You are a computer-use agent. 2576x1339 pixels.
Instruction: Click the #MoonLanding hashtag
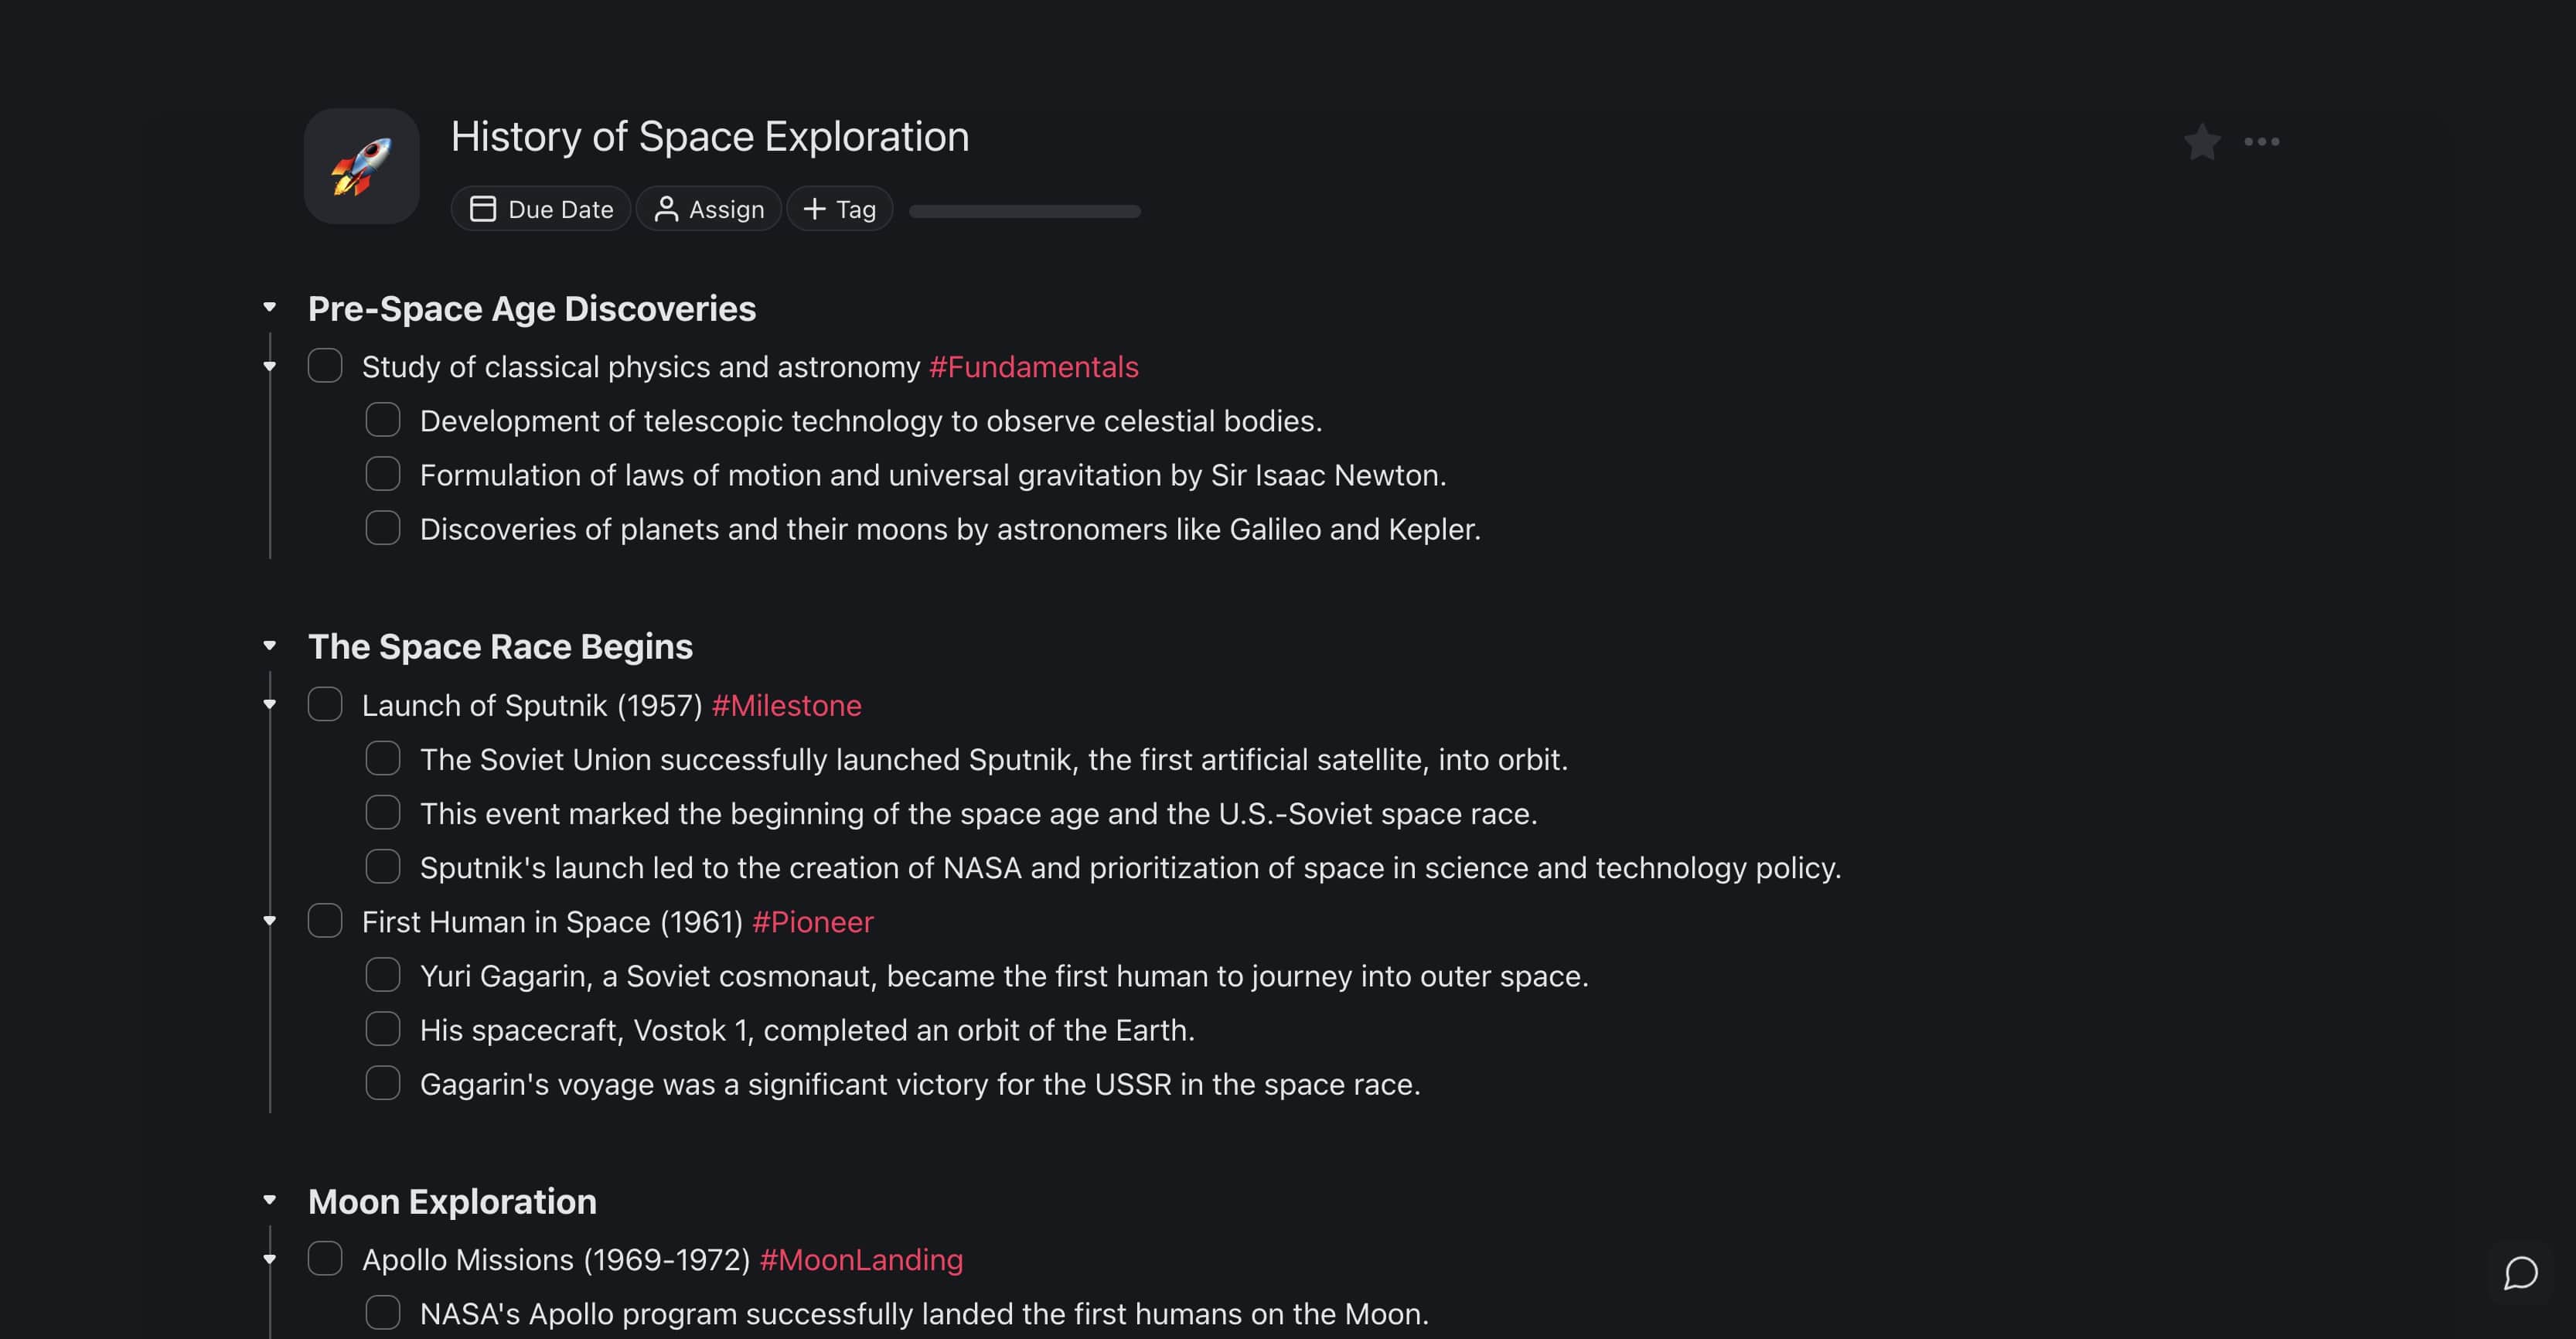[861, 1260]
